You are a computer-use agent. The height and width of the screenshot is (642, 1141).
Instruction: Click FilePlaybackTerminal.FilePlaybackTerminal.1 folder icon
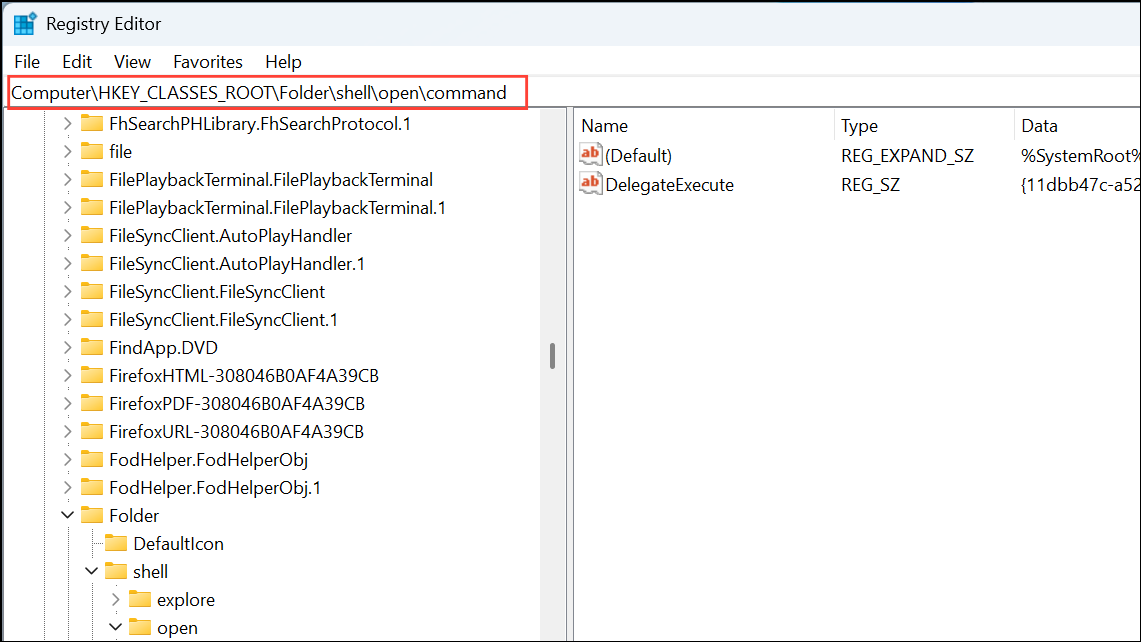pos(92,207)
